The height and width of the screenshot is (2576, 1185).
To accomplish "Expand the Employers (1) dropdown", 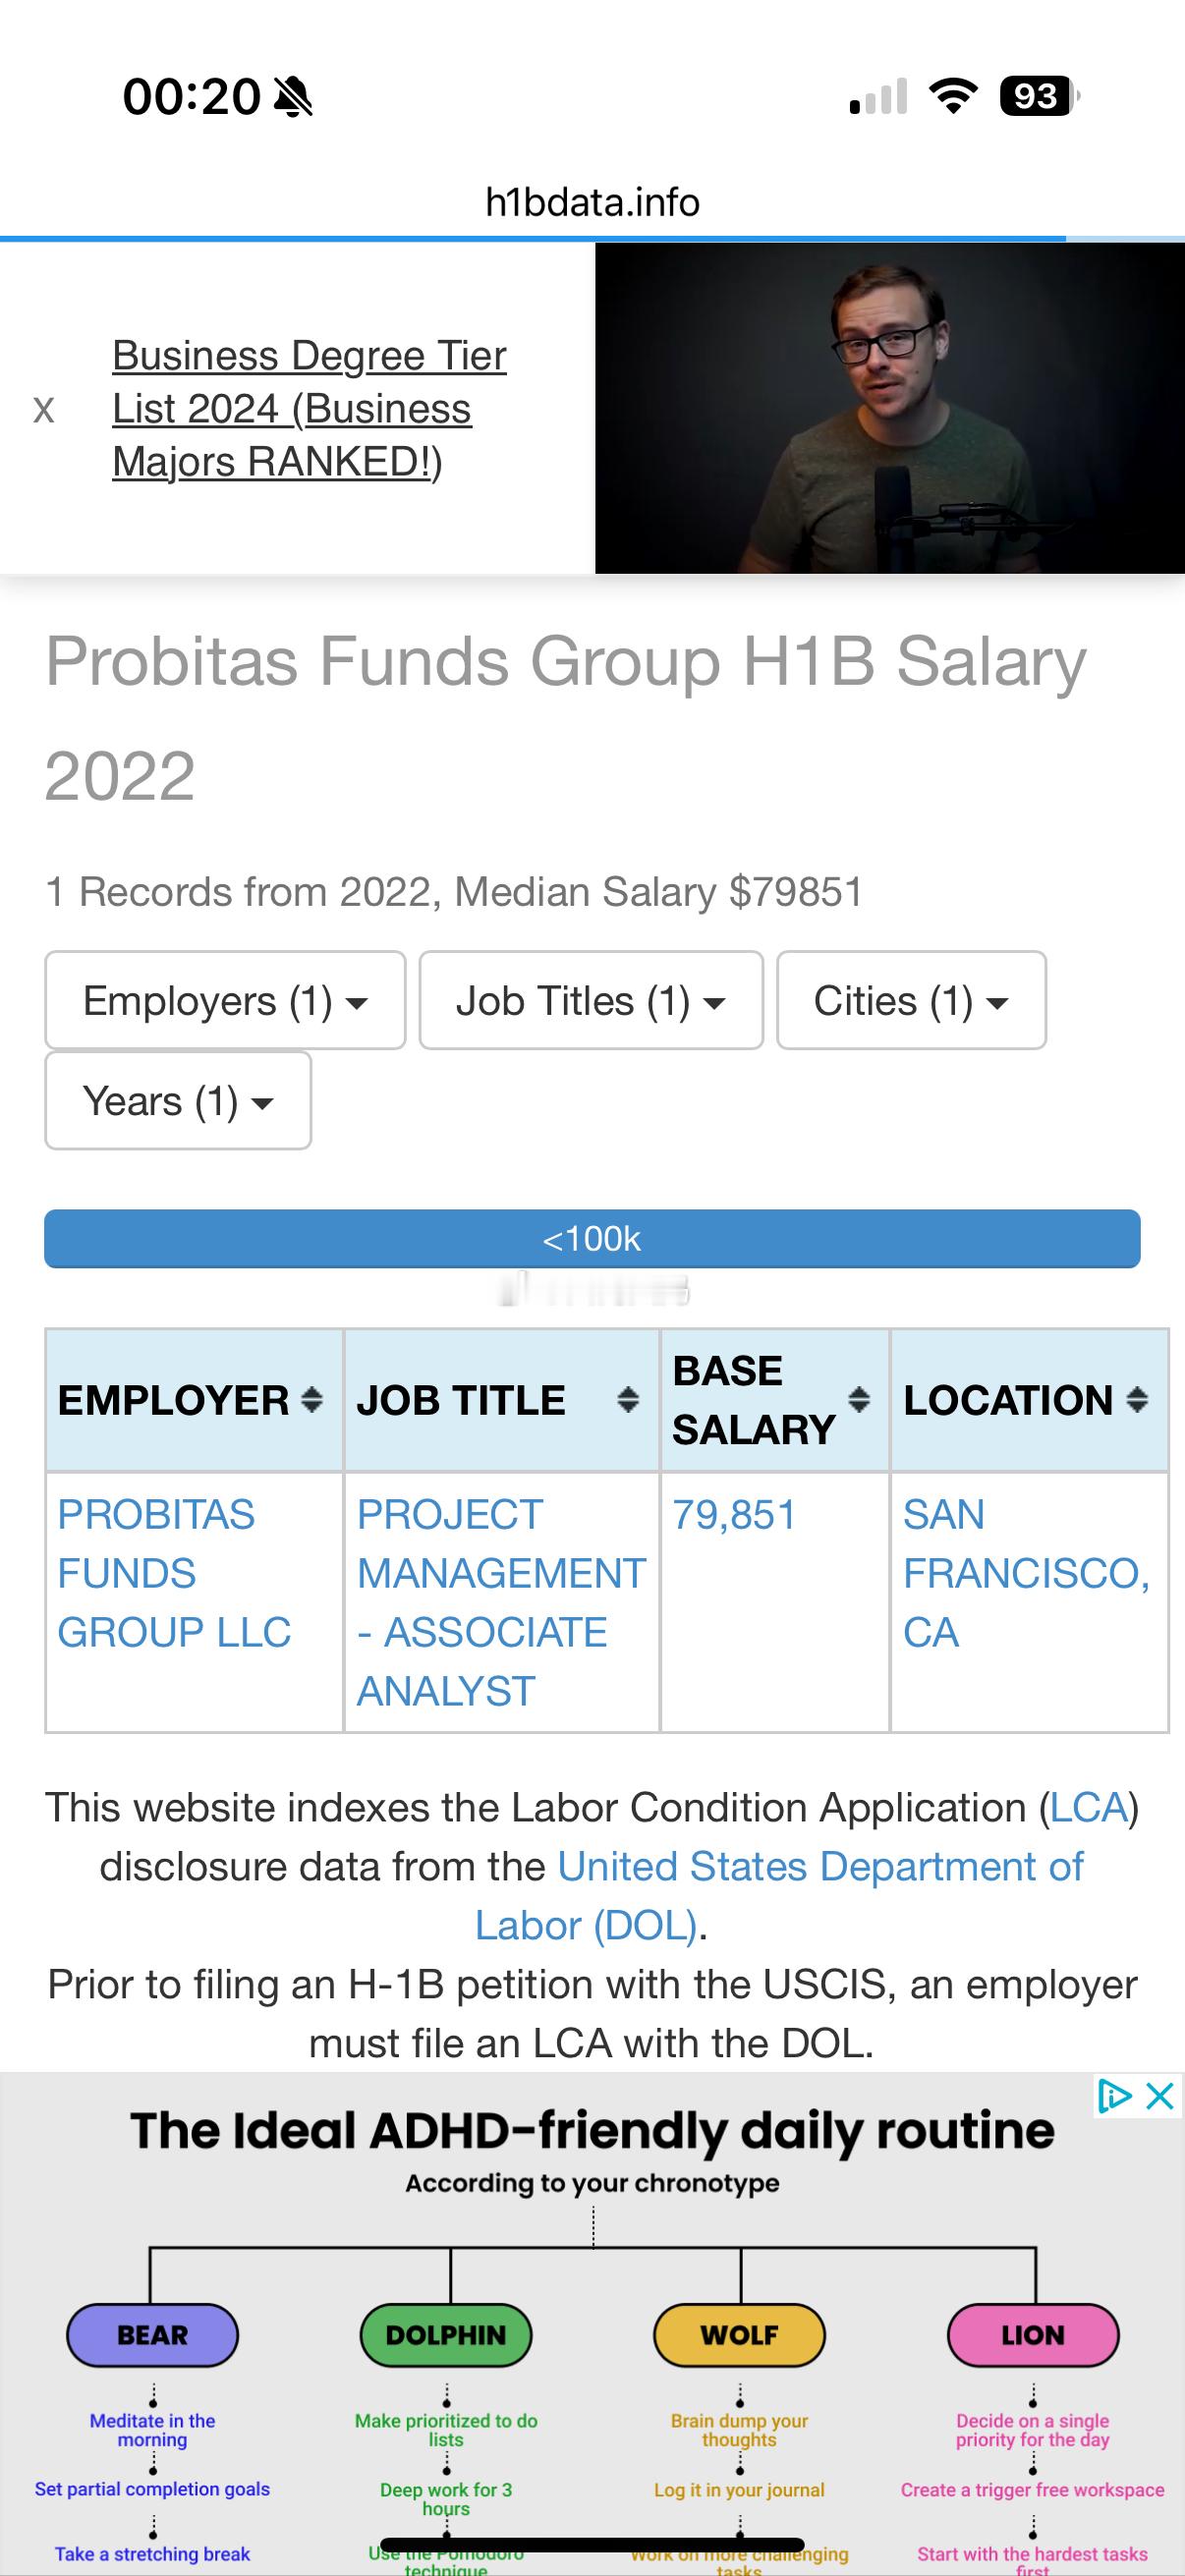I will [225, 1000].
